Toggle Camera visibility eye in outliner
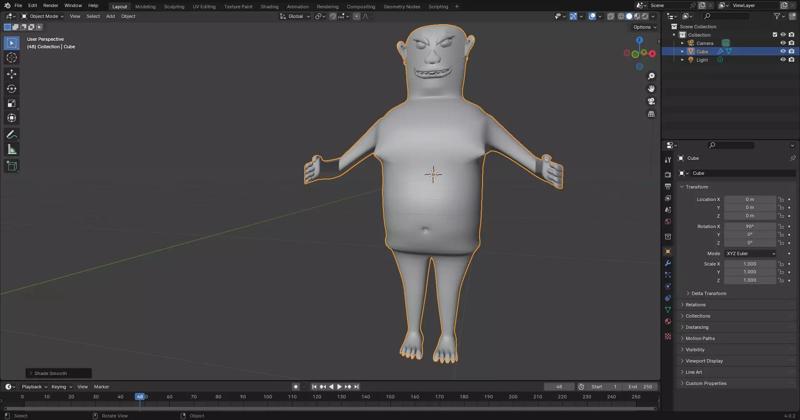Screen dimensions: 800x420 [783, 43]
